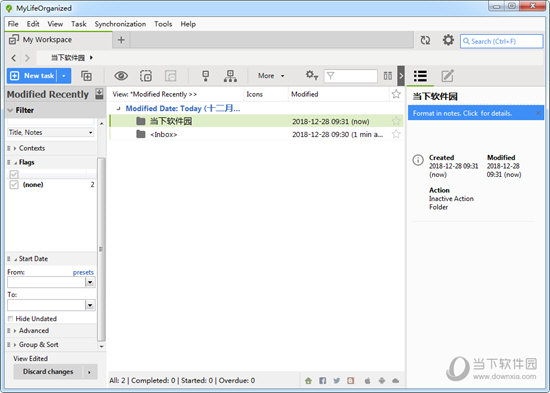Open the settings gear icon near search
The image size is (550, 393).
pos(448,40)
